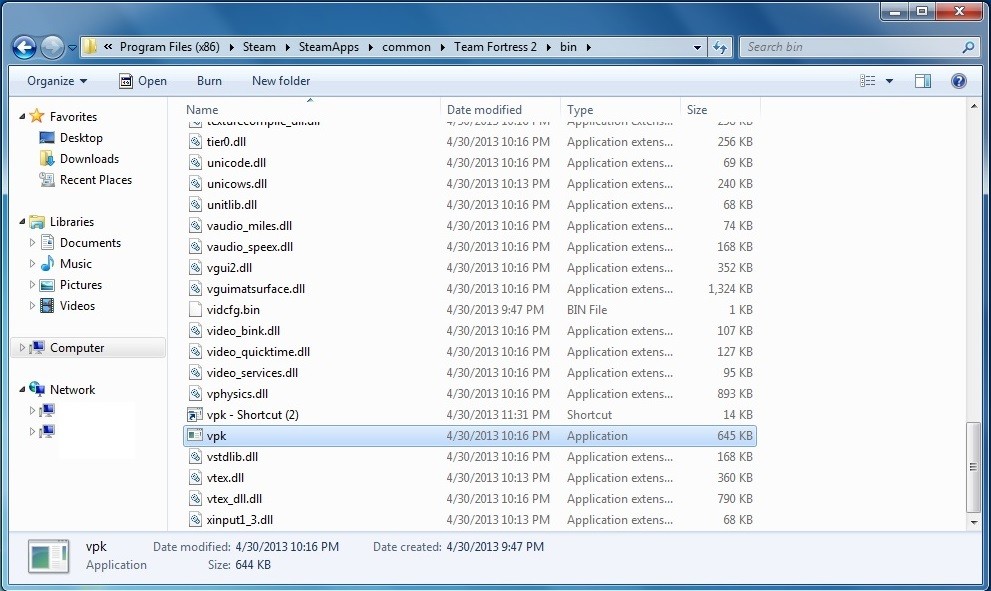Select the unicode.dll file
The width and height of the screenshot is (991, 591).
pyautogui.click(x=236, y=162)
